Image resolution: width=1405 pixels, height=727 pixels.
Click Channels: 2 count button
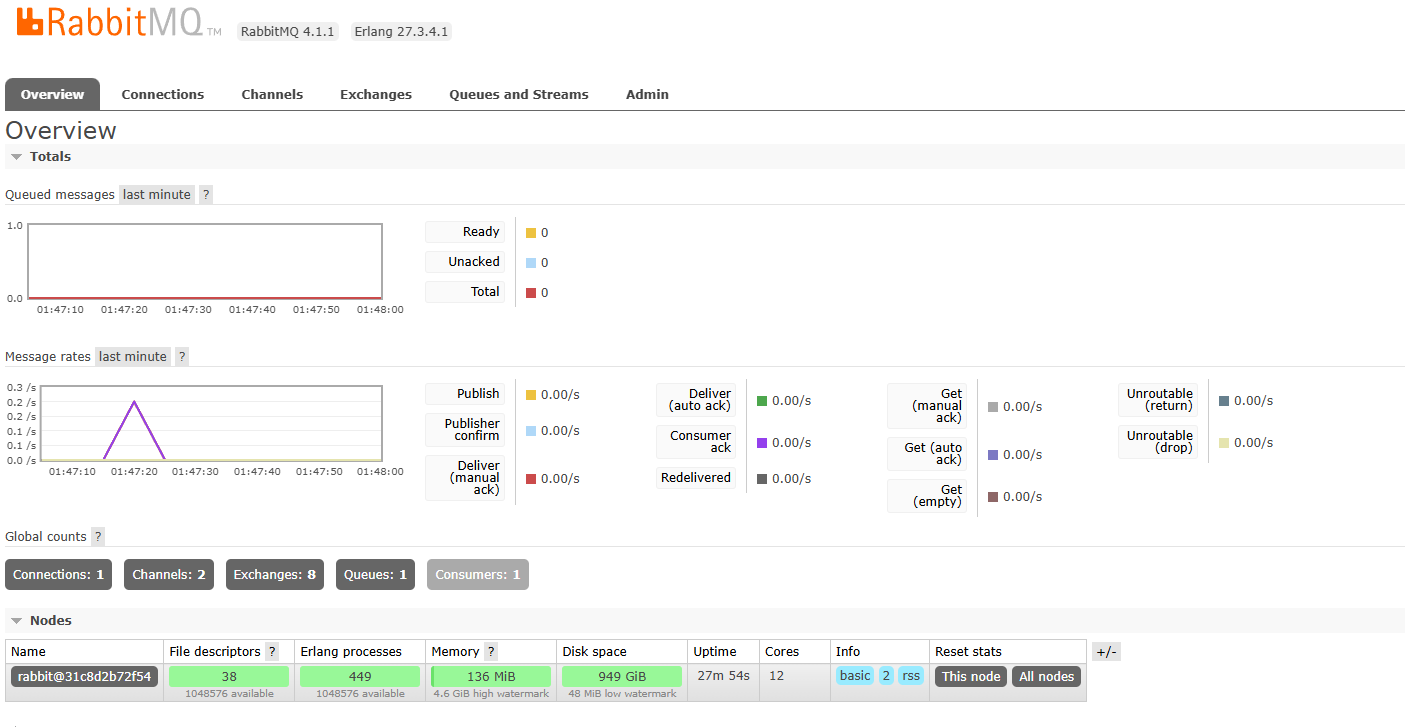[x=169, y=575]
